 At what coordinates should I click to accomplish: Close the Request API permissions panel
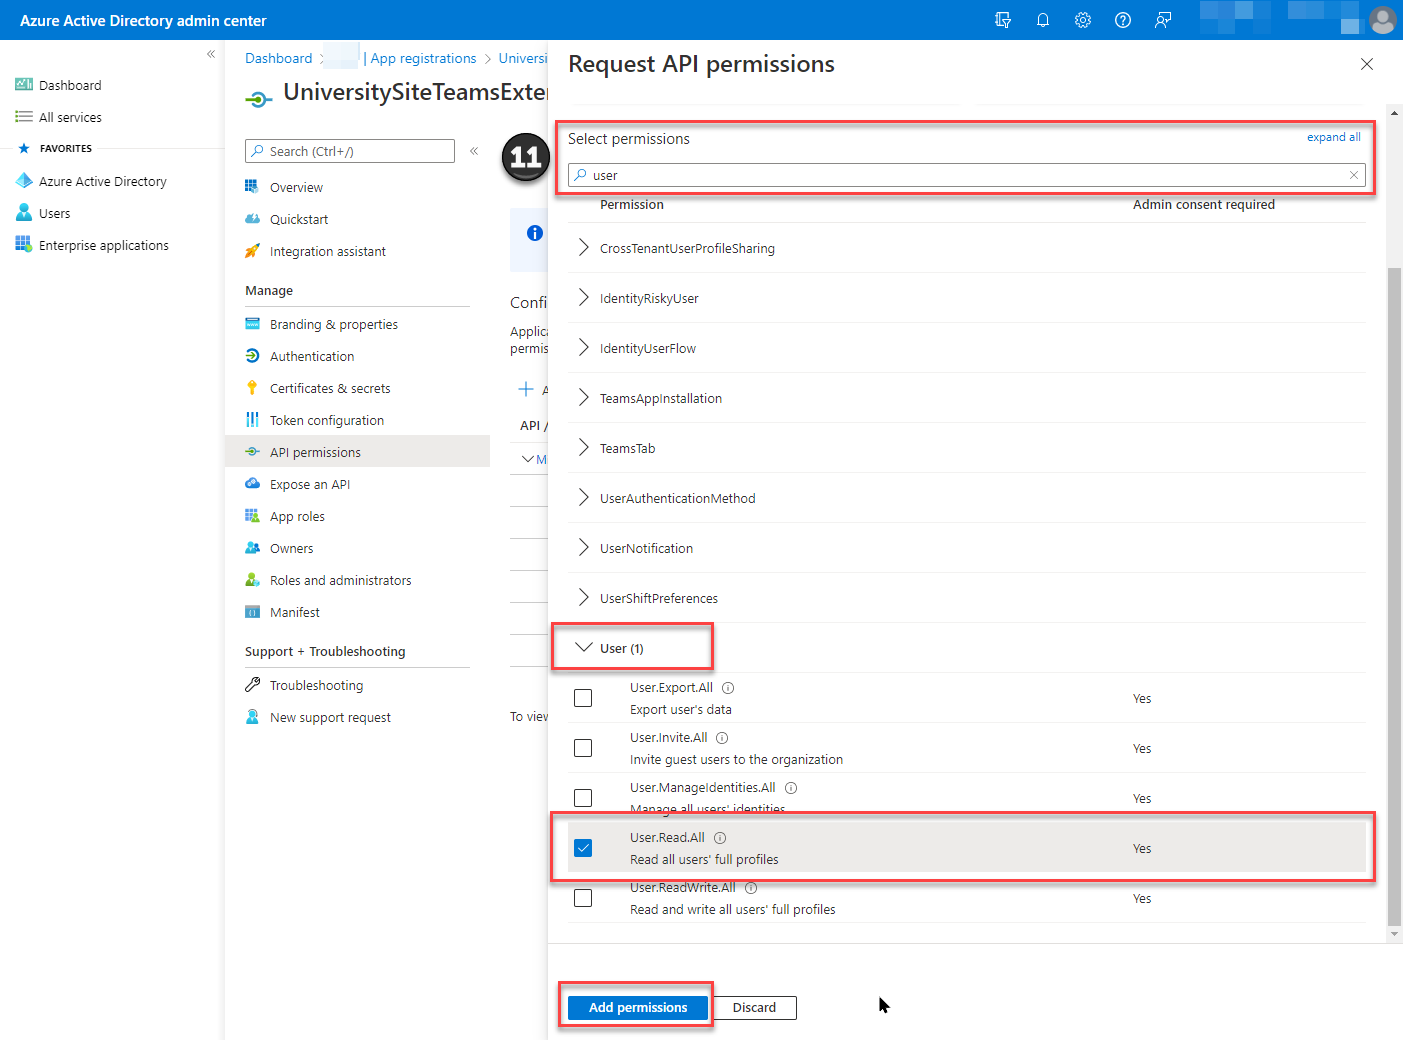tap(1367, 64)
